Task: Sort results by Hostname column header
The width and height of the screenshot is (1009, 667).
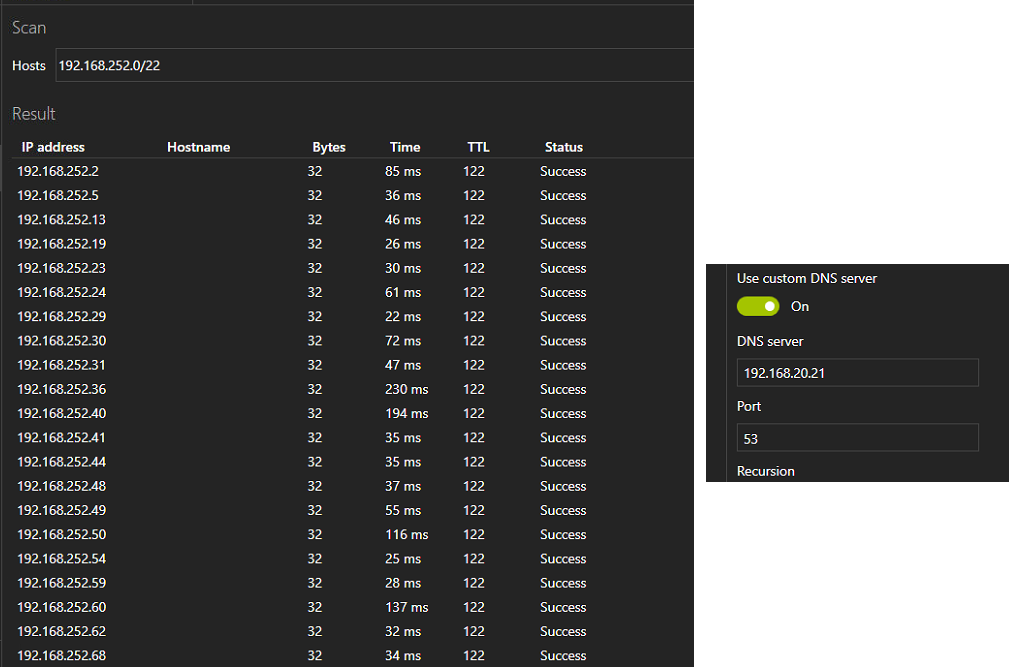Action: [x=198, y=147]
